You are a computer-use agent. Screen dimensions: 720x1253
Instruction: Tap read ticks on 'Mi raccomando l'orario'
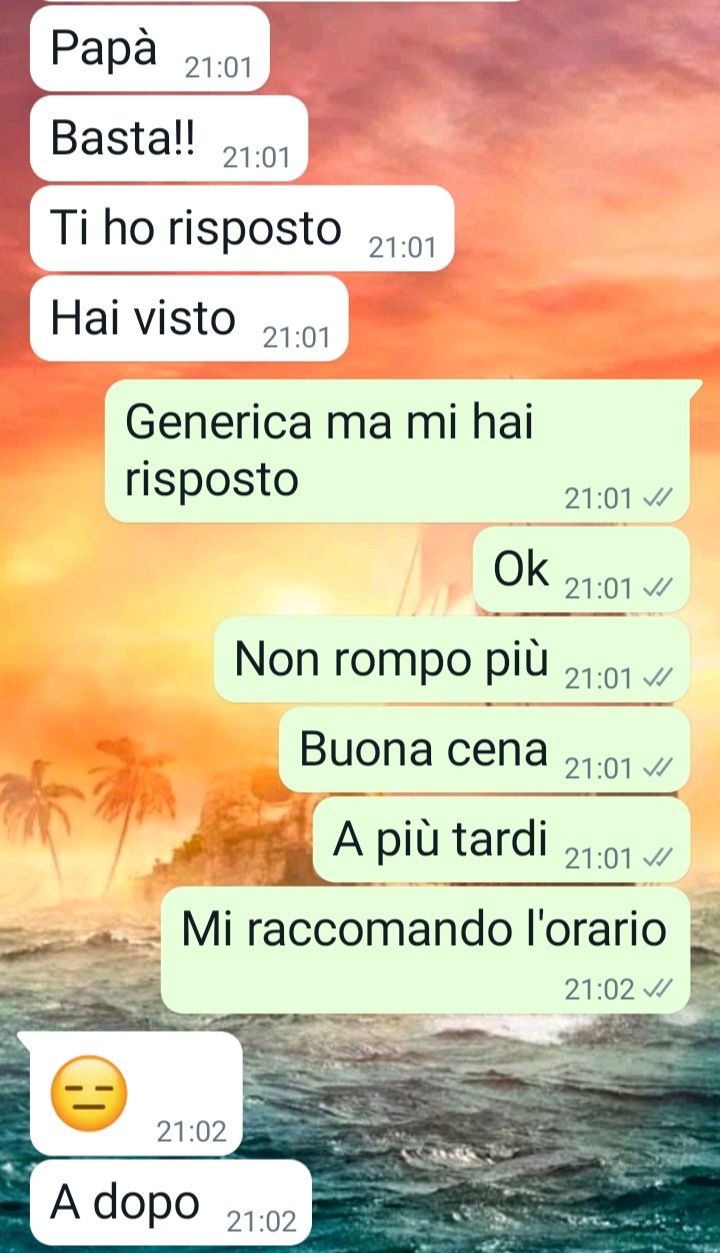pos(657,990)
